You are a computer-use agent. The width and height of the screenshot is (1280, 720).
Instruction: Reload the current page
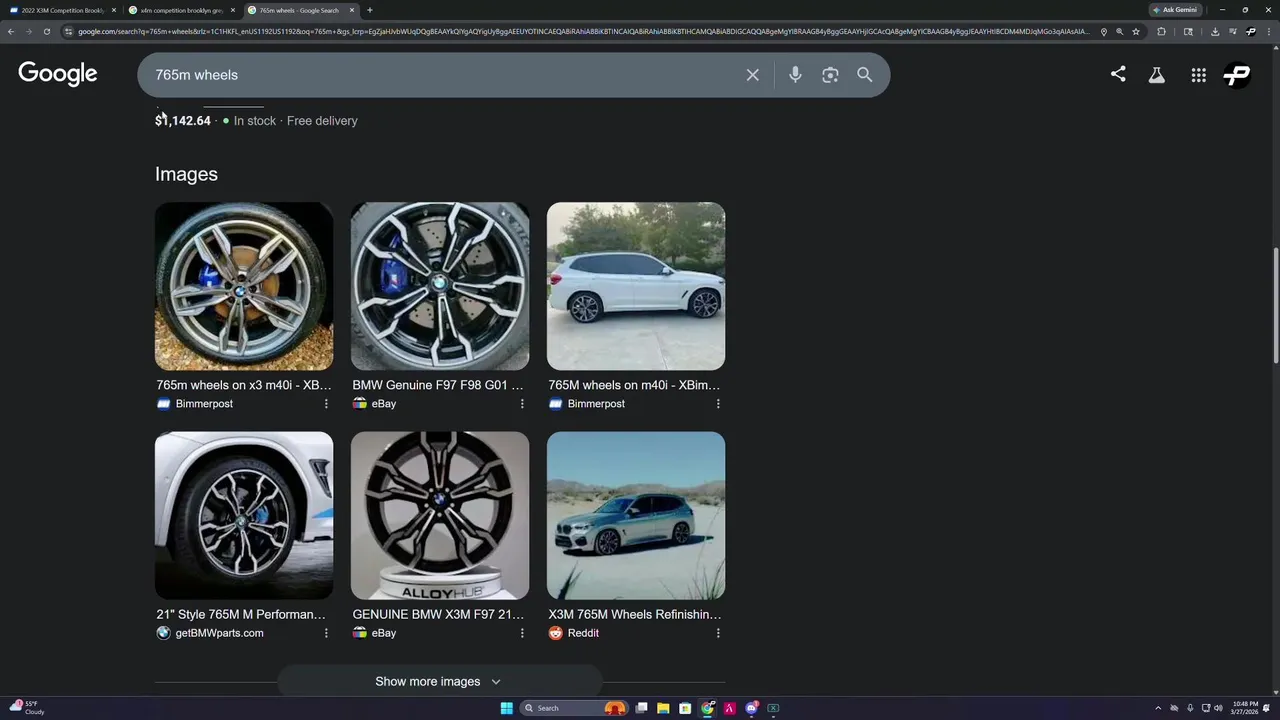coord(46,31)
